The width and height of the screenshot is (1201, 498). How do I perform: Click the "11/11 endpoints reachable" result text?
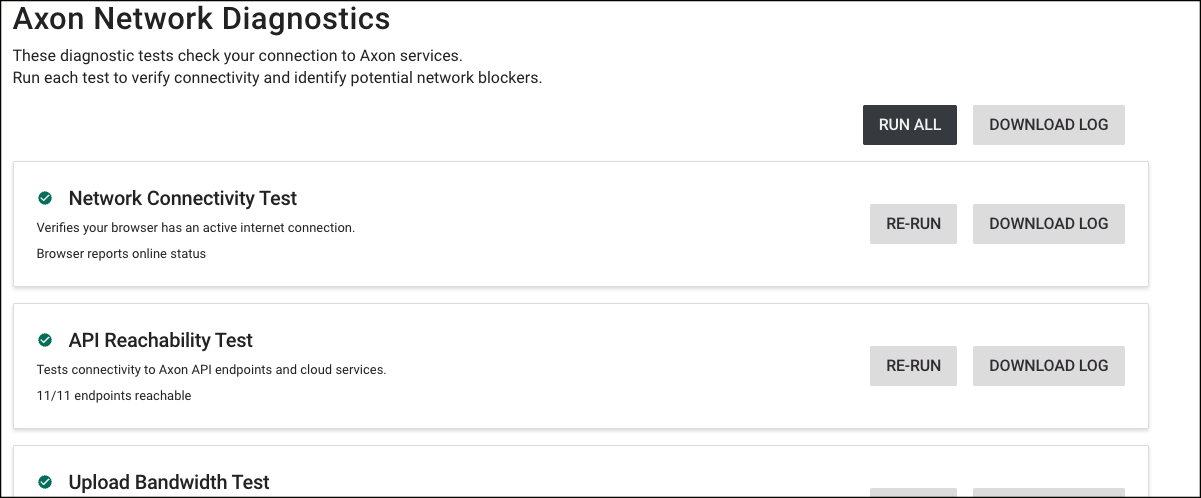[114, 396]
